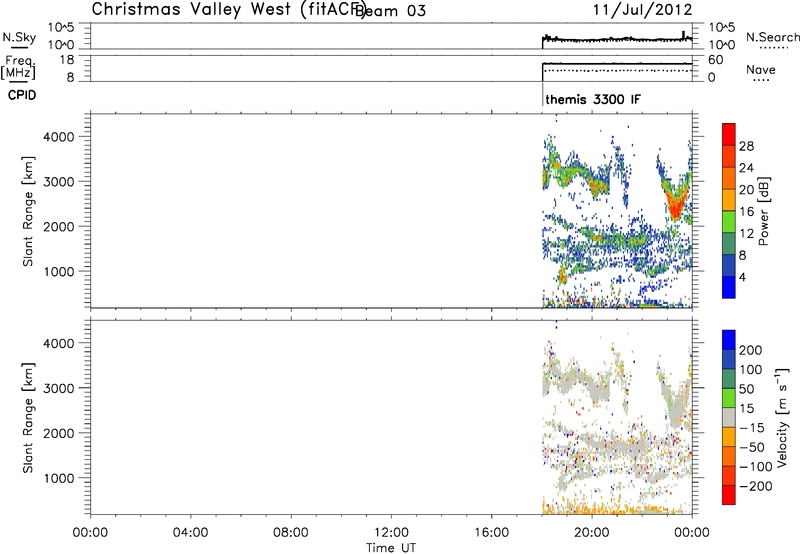The width and height of the screenshot is (800, 554).
Task: Click the '100' Velocity colorbar tick label
Action: point(750,370)
